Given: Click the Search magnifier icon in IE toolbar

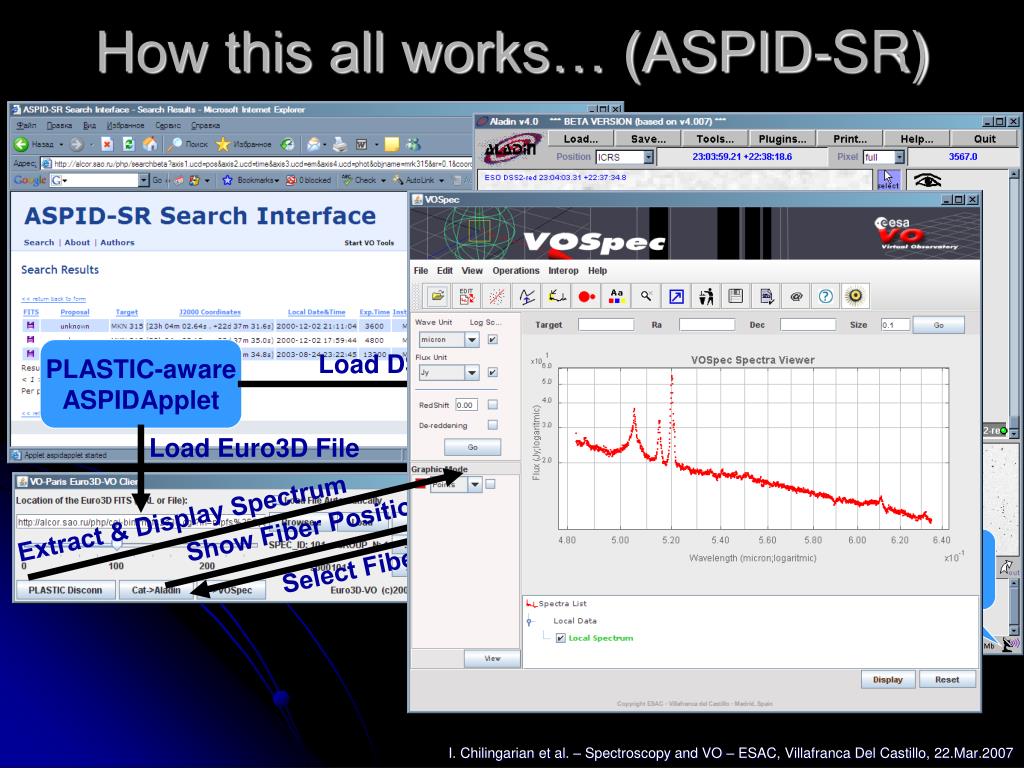Looking at the screenshot, I should point(174,144).
